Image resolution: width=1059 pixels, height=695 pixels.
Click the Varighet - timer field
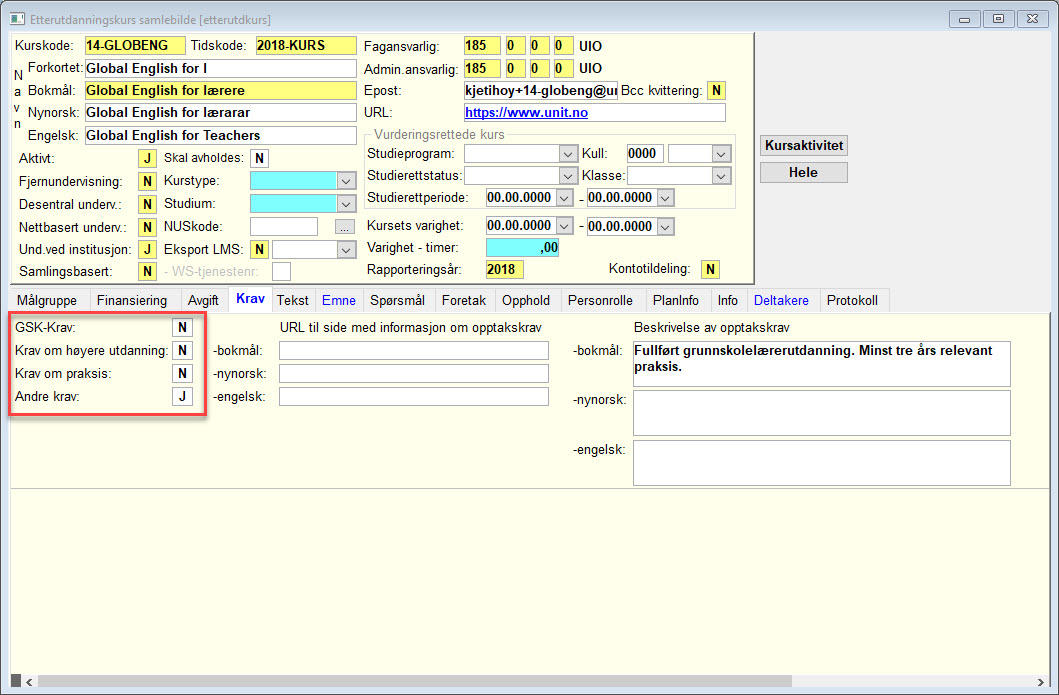coord(522,248)
